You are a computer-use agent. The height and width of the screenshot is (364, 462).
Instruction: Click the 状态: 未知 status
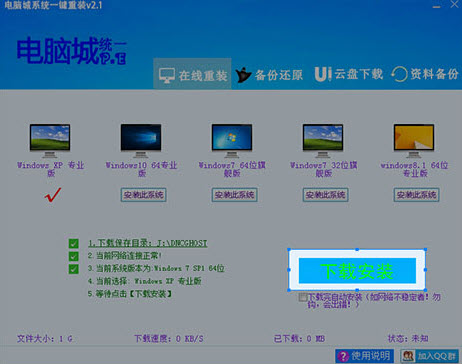point(408,339)
